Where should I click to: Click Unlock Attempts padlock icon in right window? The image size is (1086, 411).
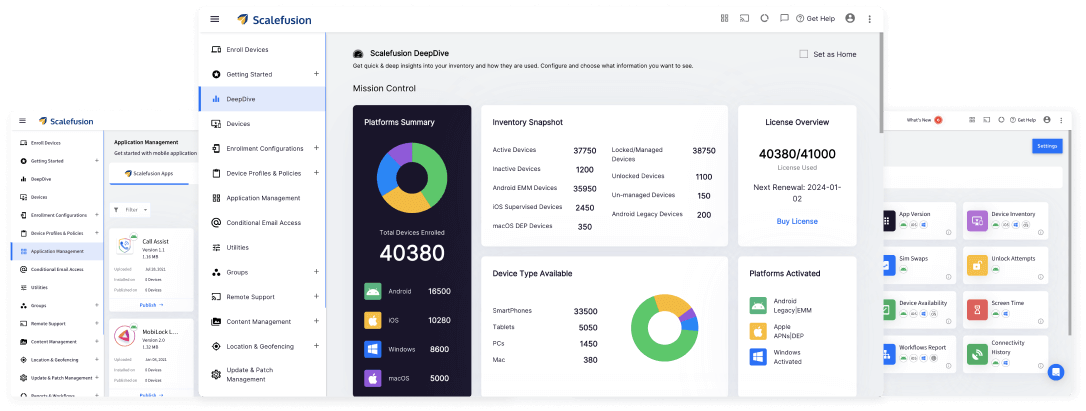pos(977,265)
